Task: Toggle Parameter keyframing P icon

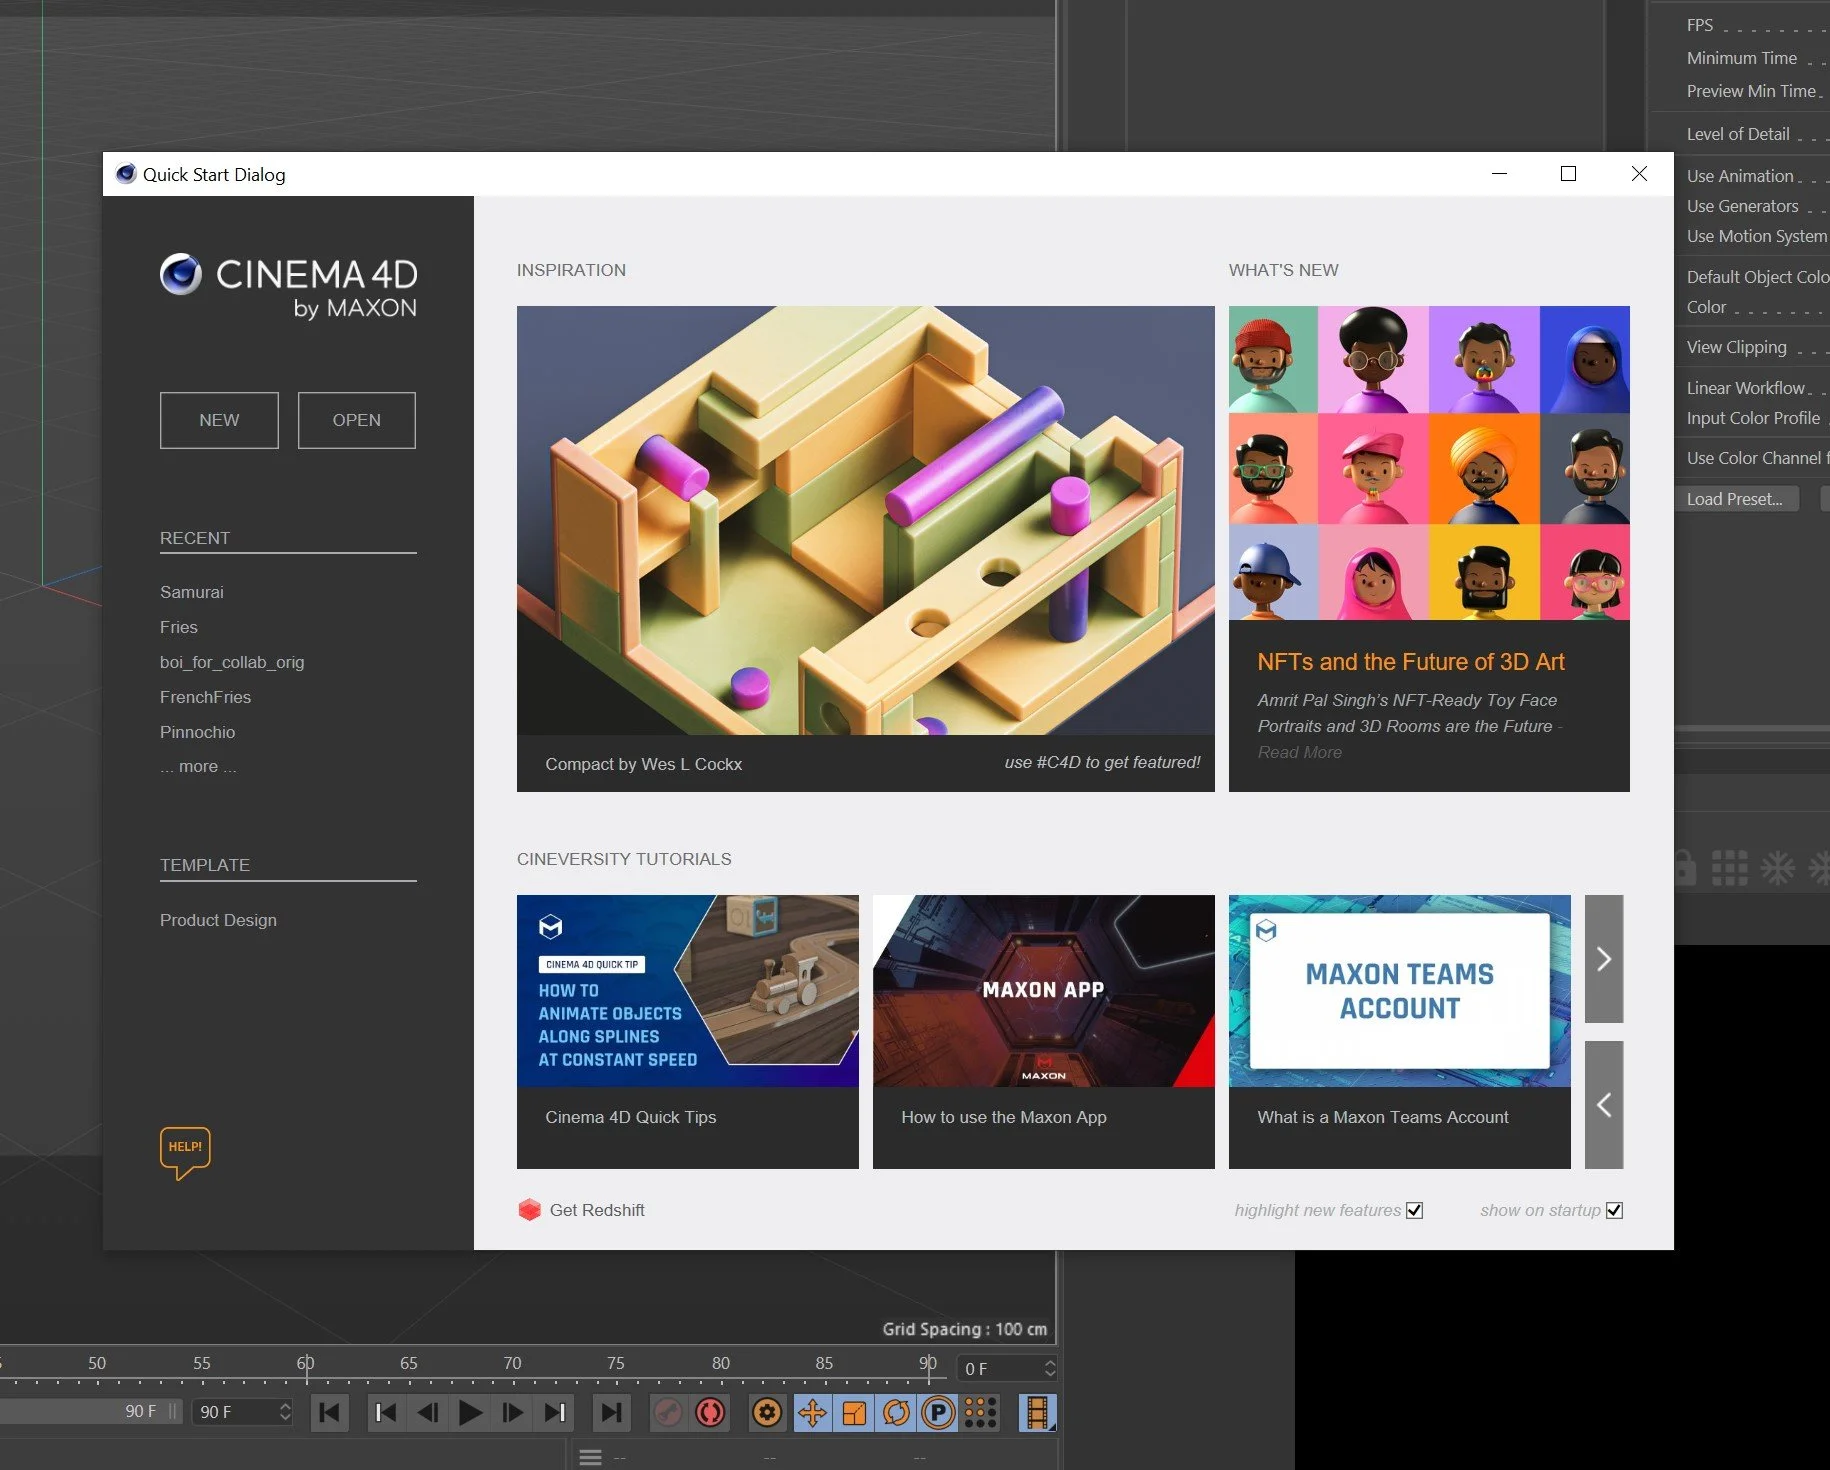Action: click(938, 1412)
